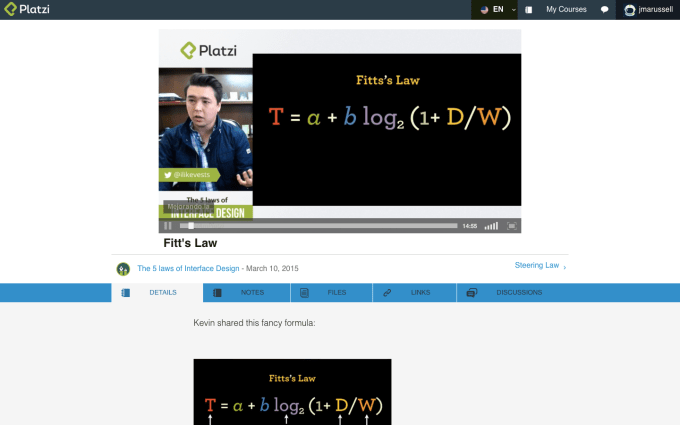
Task: Open the Files tab
Action: [331, 292]
